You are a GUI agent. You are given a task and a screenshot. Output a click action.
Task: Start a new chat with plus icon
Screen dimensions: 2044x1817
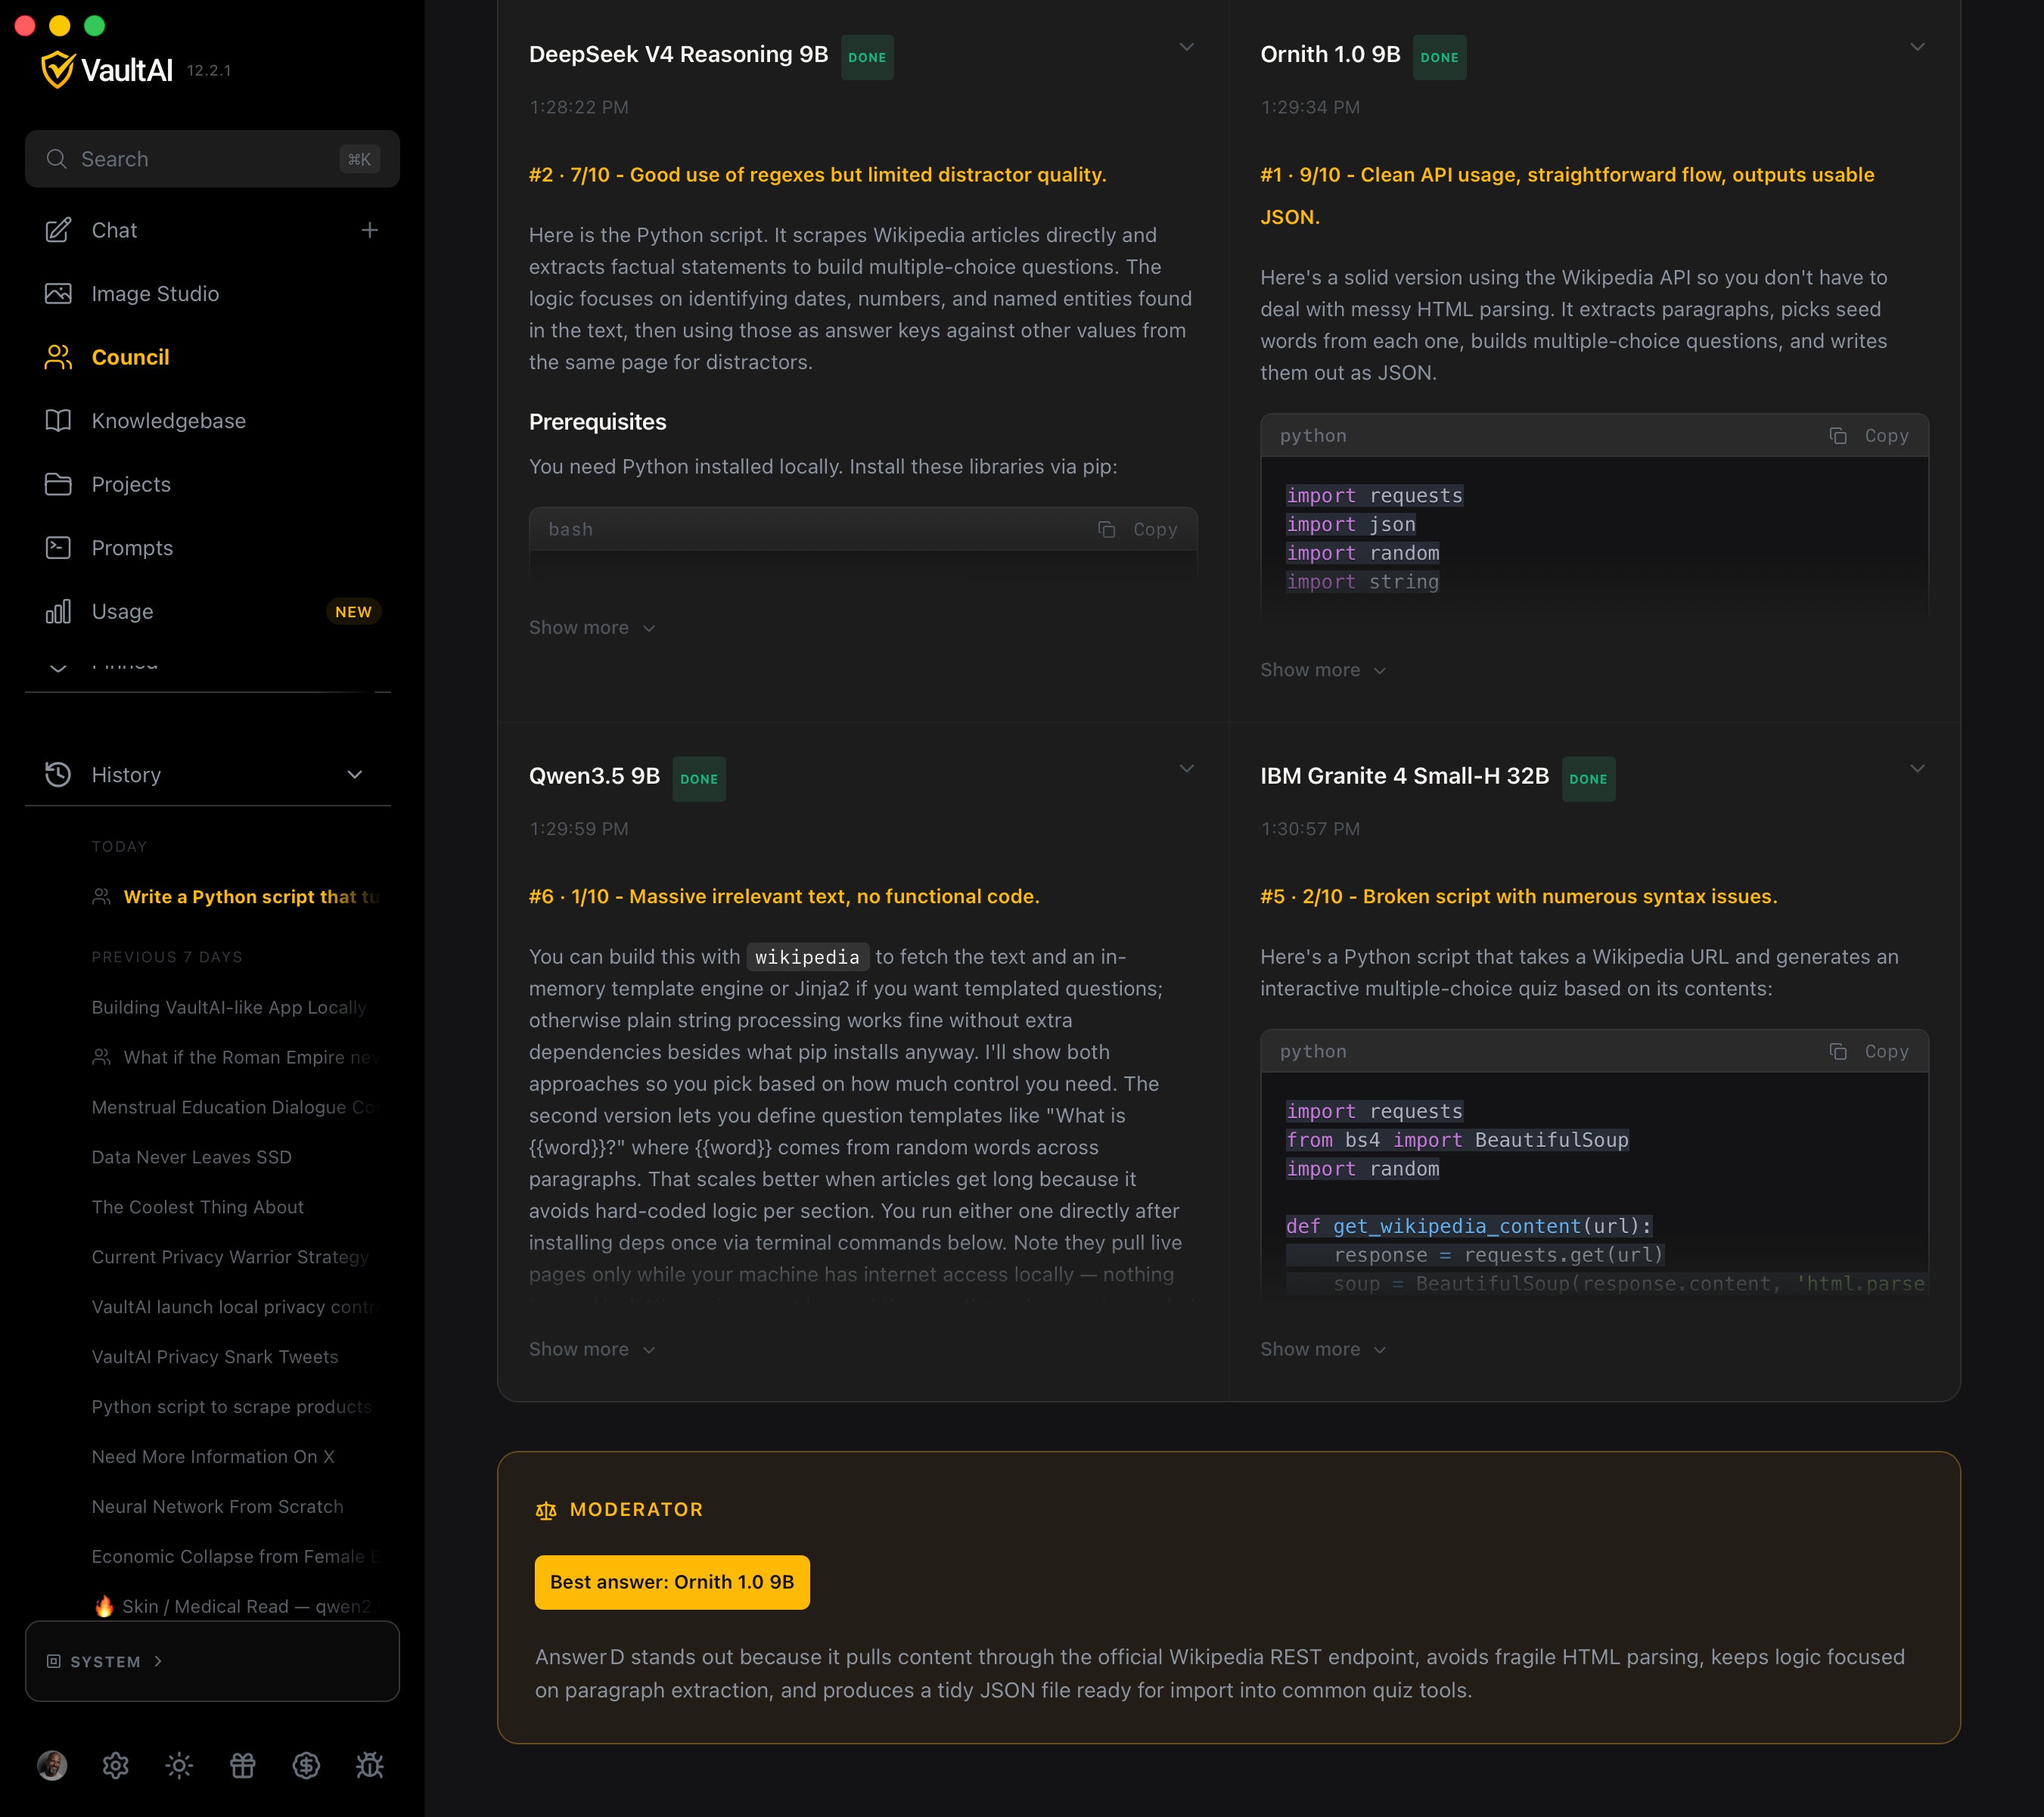click(370, 230)
